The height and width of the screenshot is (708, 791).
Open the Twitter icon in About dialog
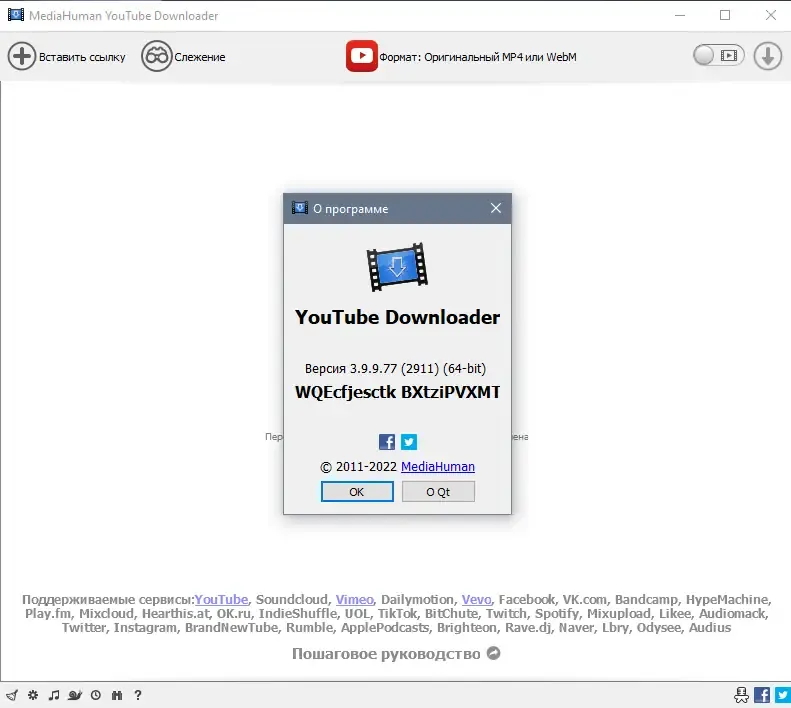coord(409,442)
